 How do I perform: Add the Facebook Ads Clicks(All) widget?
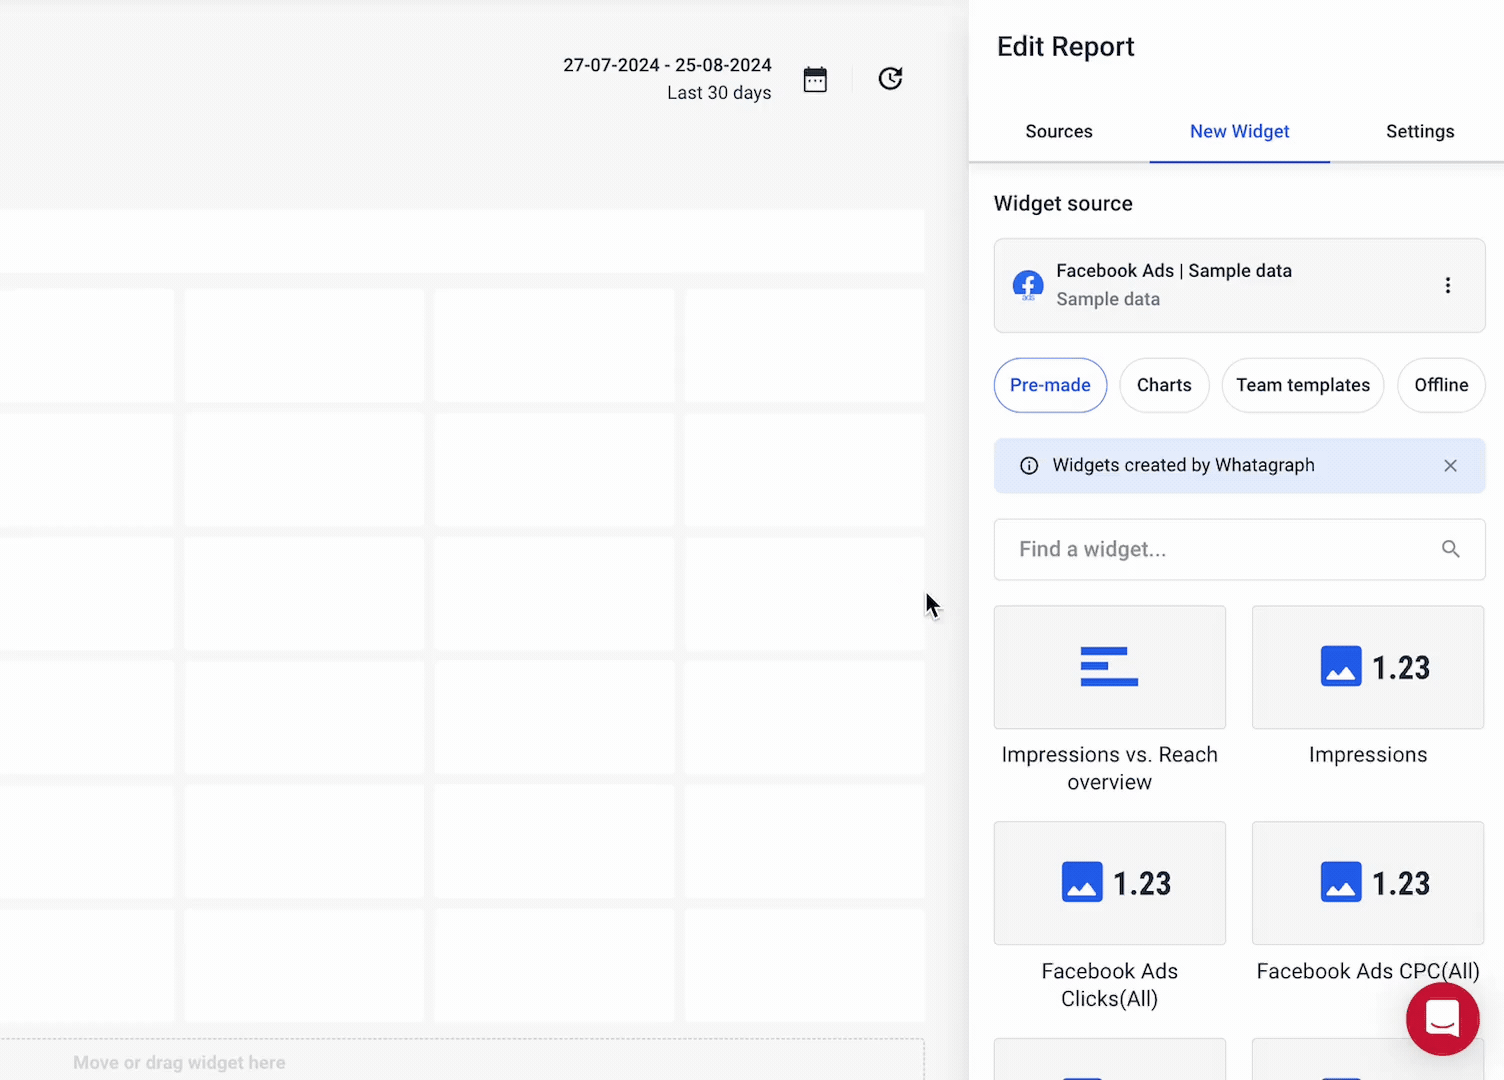(1109, 883)
